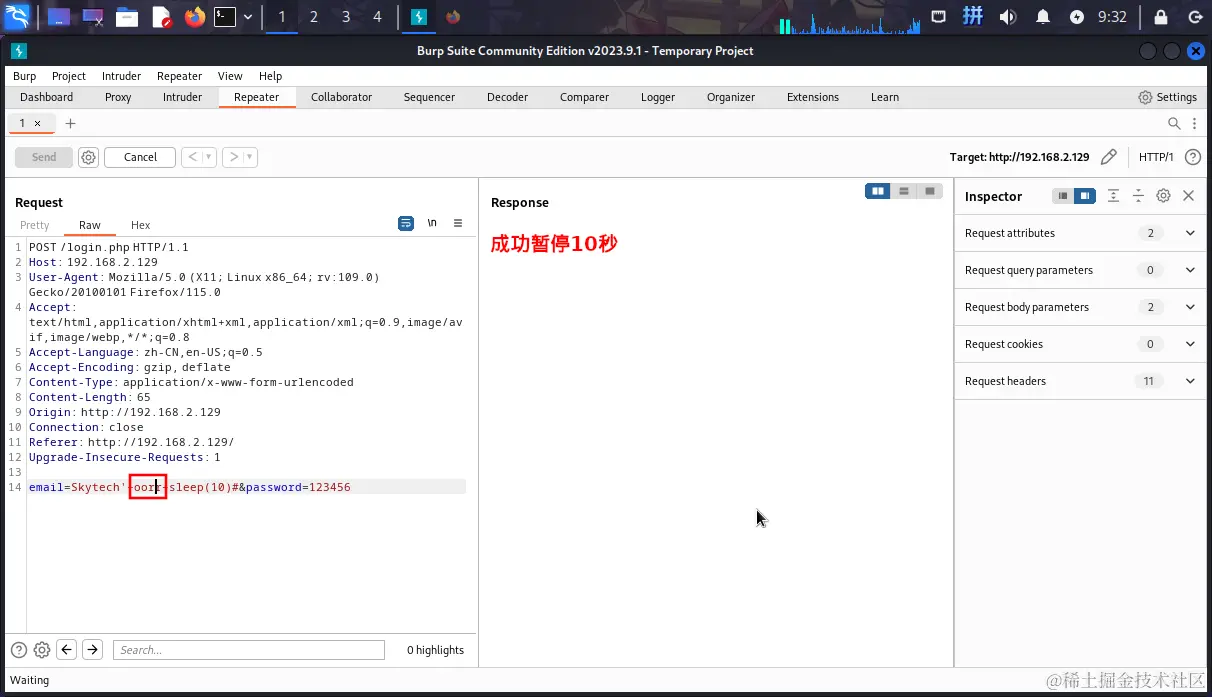The height and width of the screenshot is (697, 1212).
Task: Open the notifications bell
Action: 1043,17
